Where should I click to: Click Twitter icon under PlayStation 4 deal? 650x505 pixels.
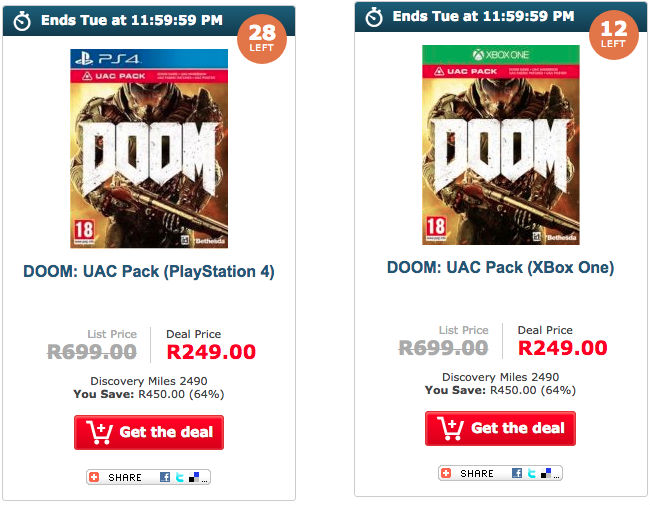click(180, 477)
